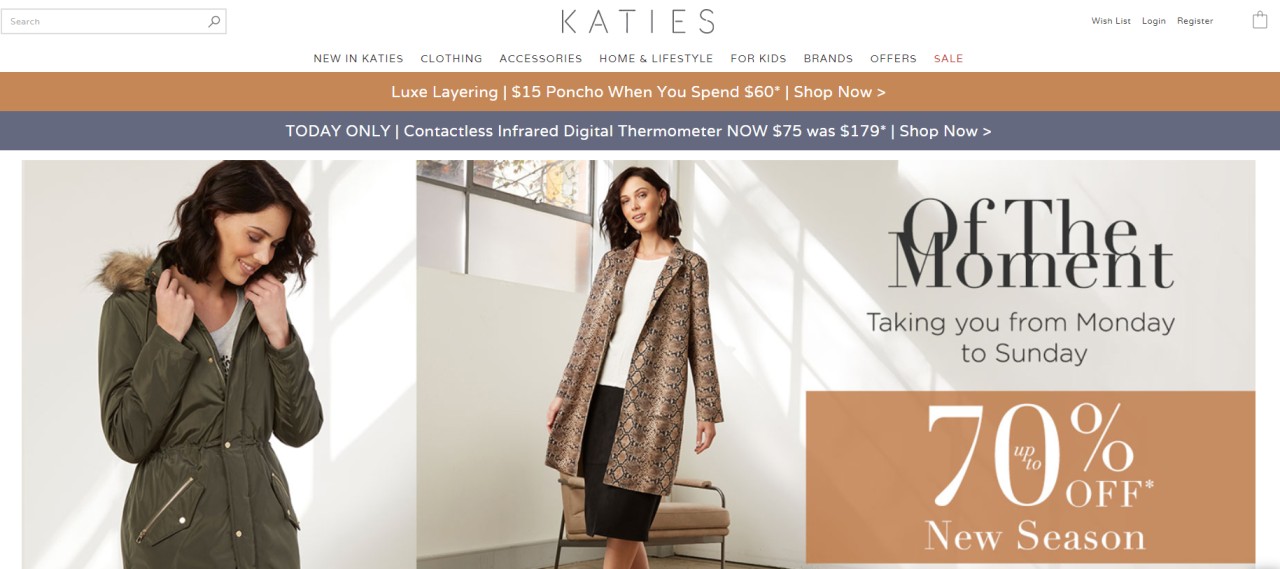
Task: Click the 70% OFF New Season box
Action: (x=1030, y=477)
